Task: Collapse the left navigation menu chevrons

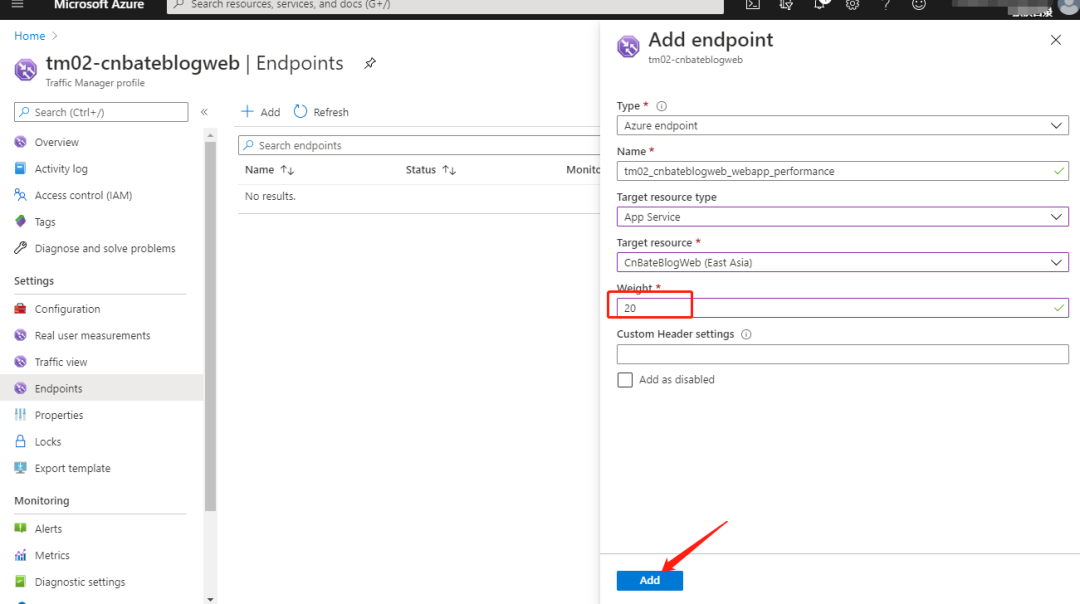Action: coord(204,112)
